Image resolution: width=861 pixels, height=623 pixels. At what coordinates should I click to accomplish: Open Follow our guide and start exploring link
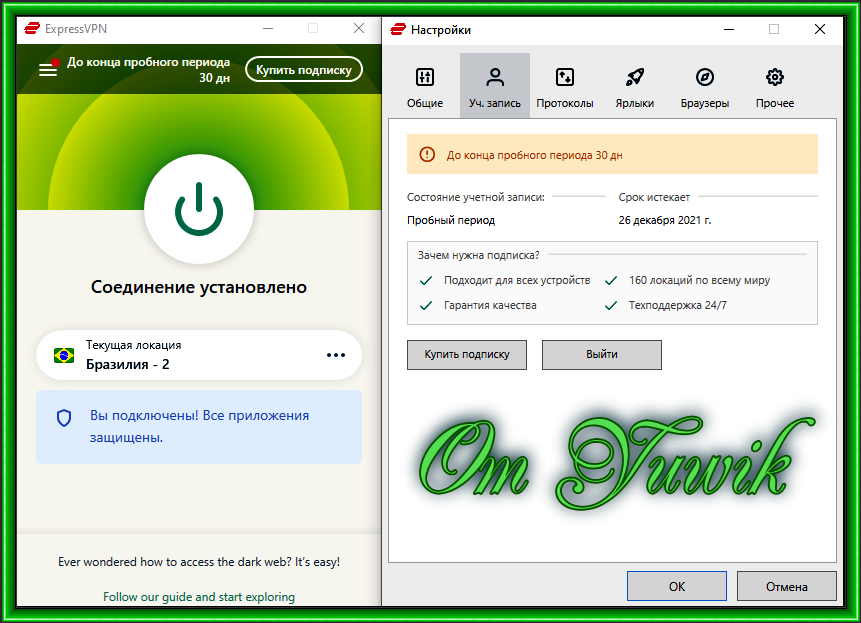tap(199, 597)
